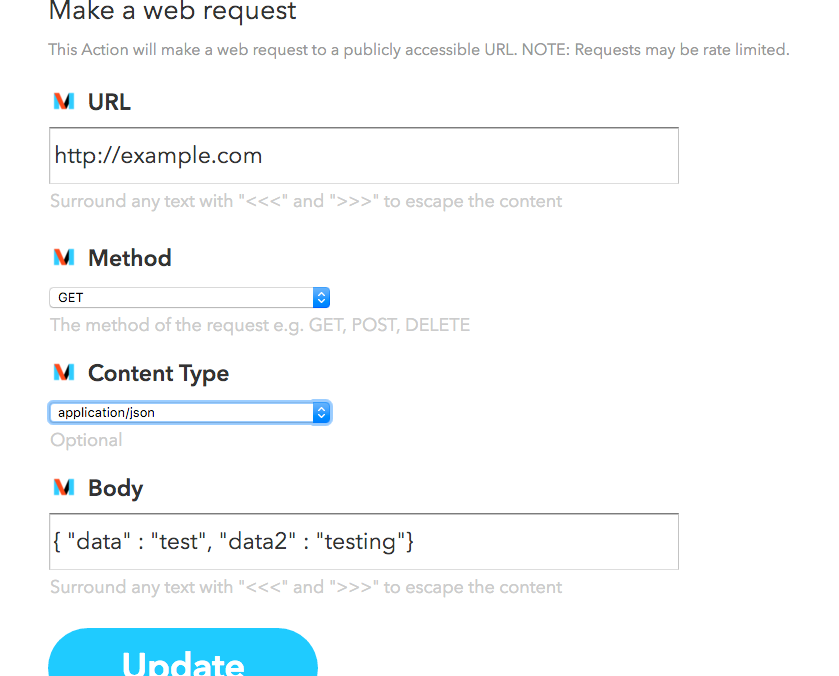Click the GET, POST, DELETE method hint
The image size is (839, 676).
[x=260, y=325]
